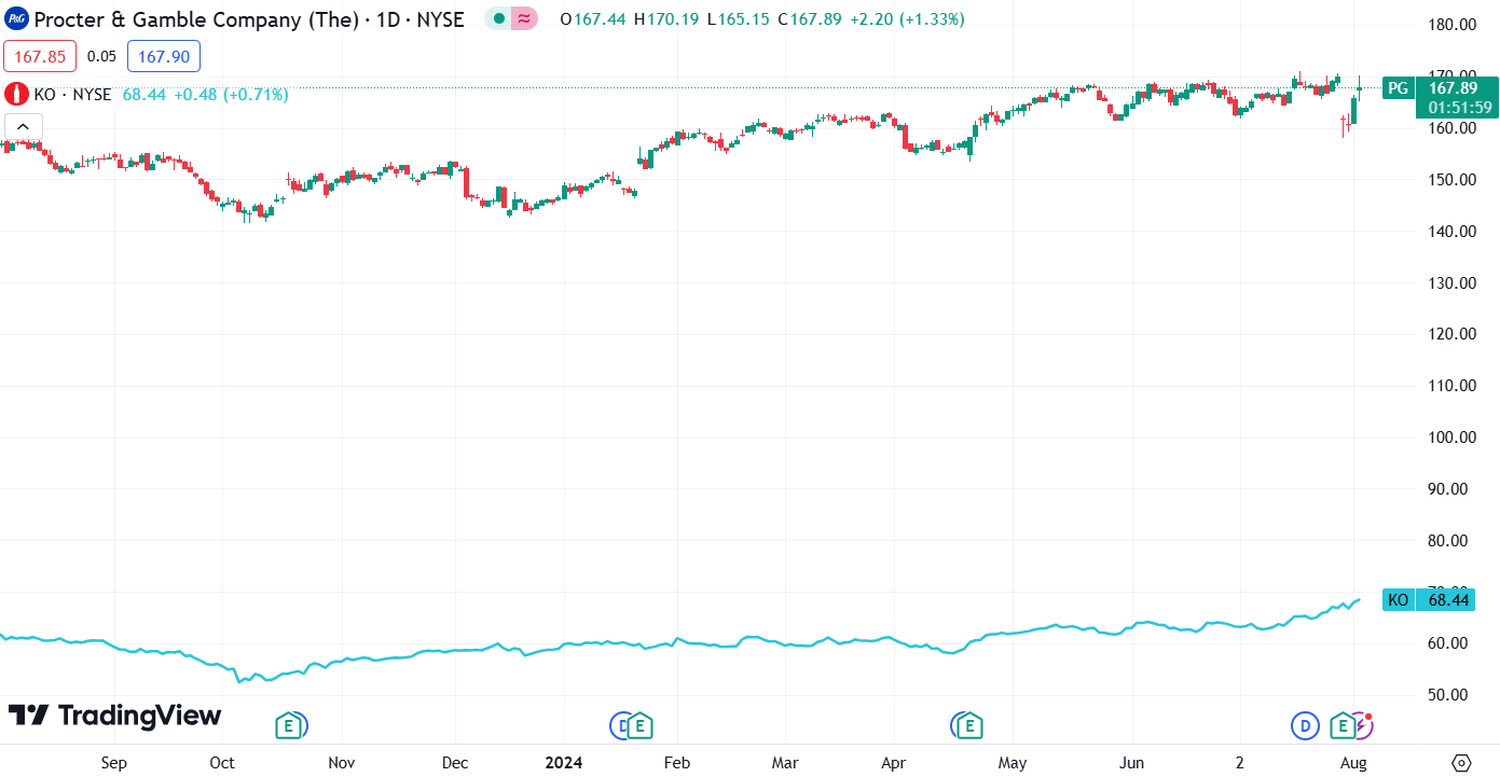Click the May label on time axis

1012,763
